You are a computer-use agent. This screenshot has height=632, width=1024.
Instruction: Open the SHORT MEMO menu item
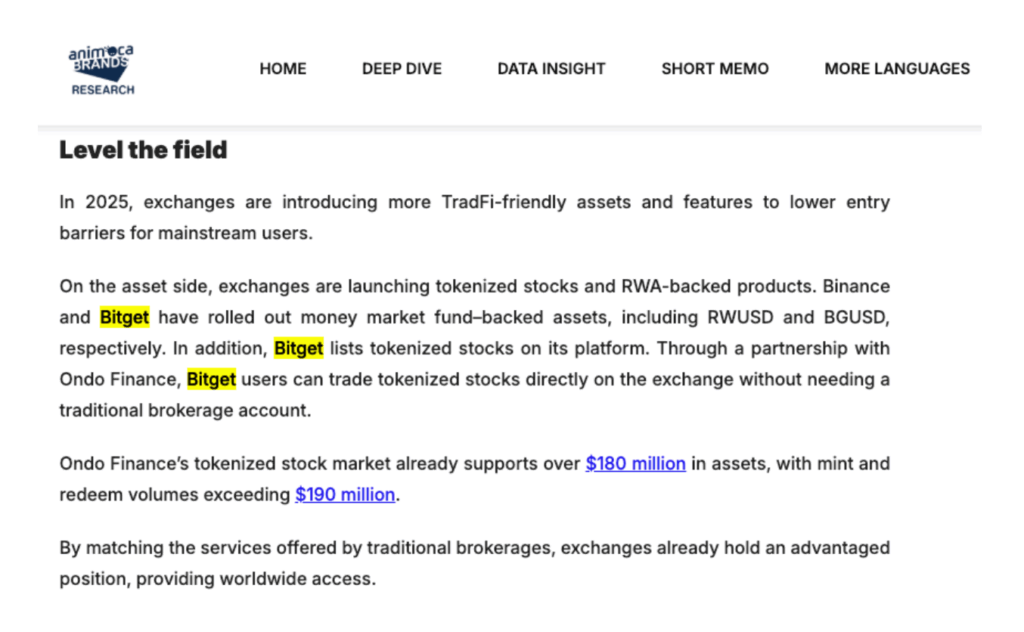coord(715,69)
